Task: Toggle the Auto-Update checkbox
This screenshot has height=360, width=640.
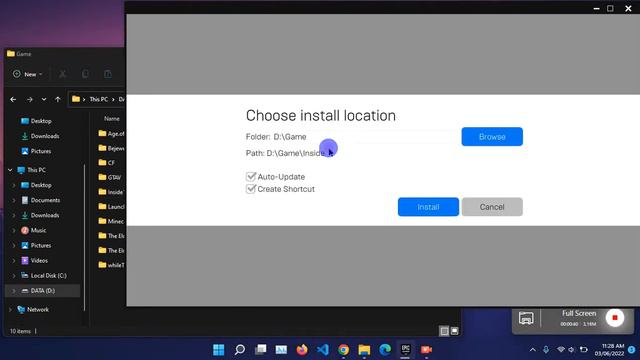Action: (x=251, y=177)
